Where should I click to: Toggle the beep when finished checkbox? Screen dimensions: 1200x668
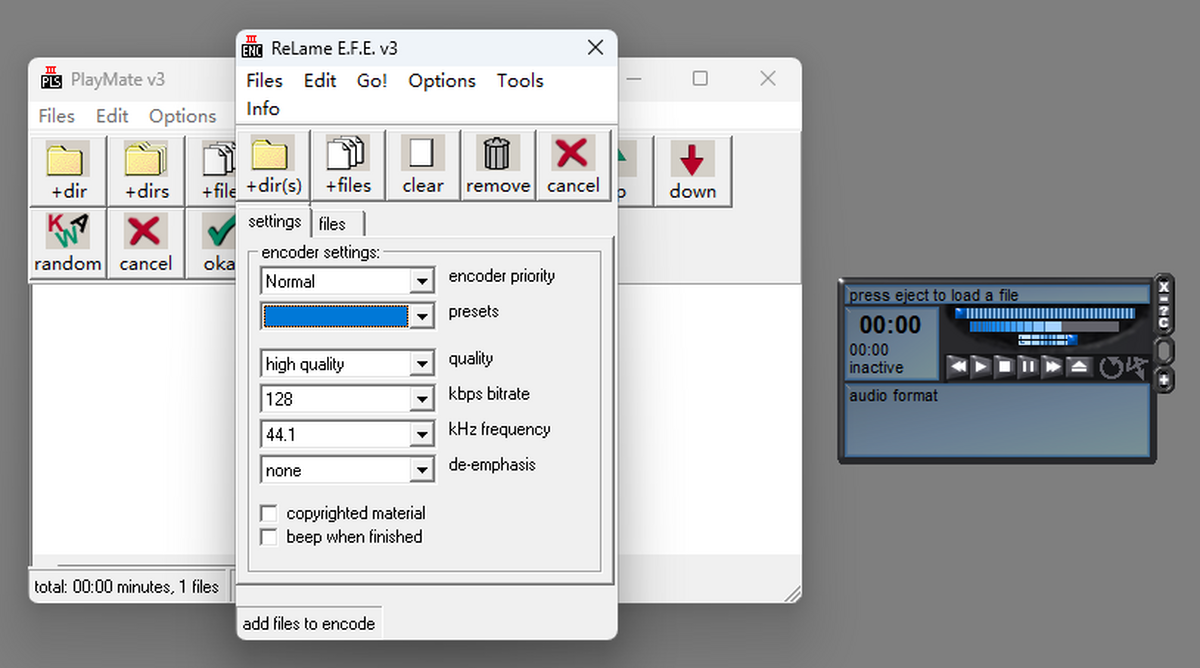pos(269,538)
